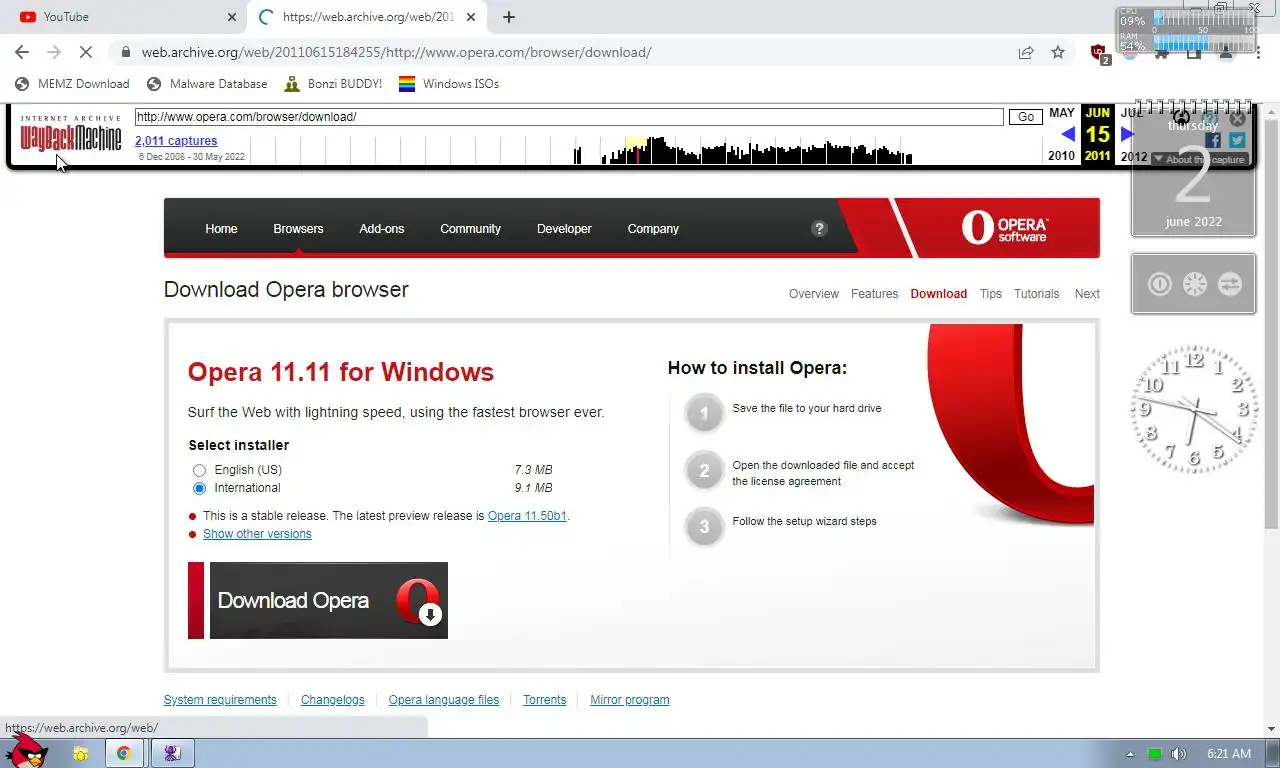Click Chrome icon in taskbar
This screenshot has height=768, width=1280.
point(124,753)
